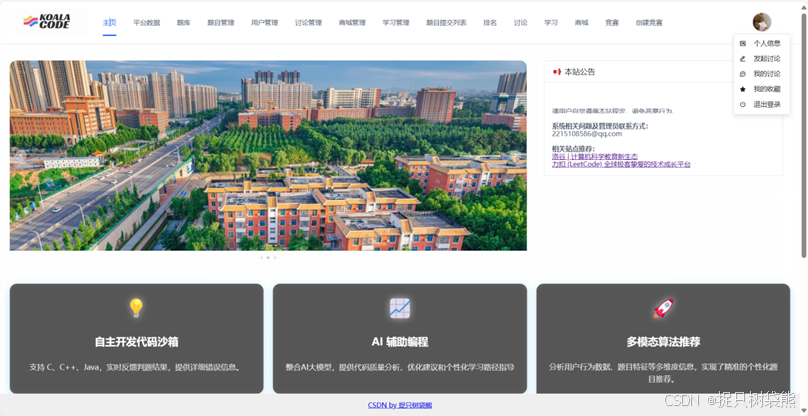Click the campus aerial carousel image
Image resolution: width=808 pixels, height=416 pixels.
pos(268,156)
